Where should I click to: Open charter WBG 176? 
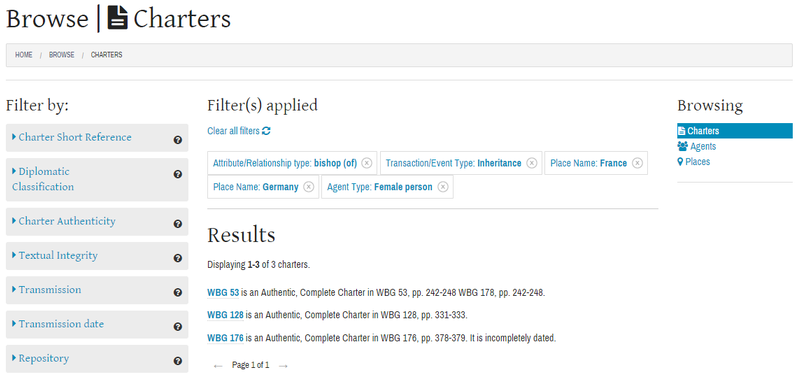(x=225, y=338)
